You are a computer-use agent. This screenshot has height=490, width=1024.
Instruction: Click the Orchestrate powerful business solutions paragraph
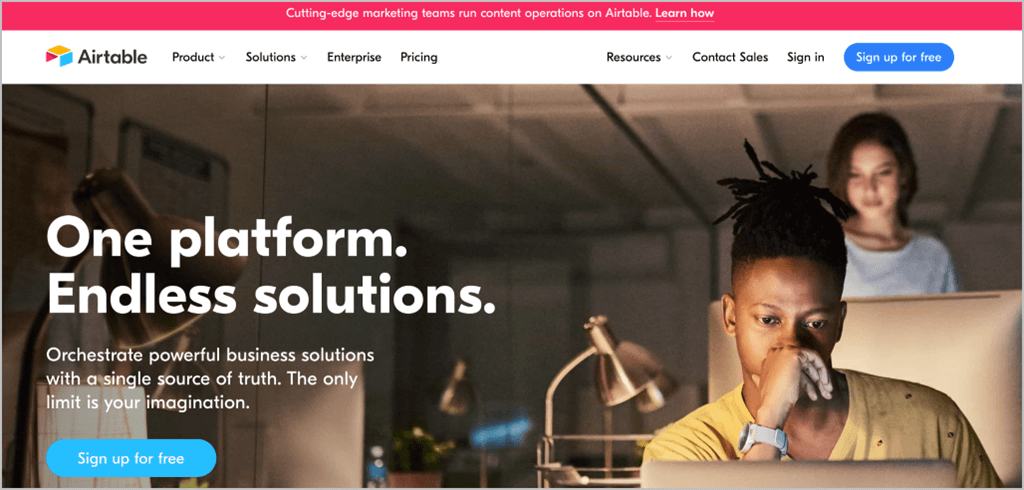(210, 378)
